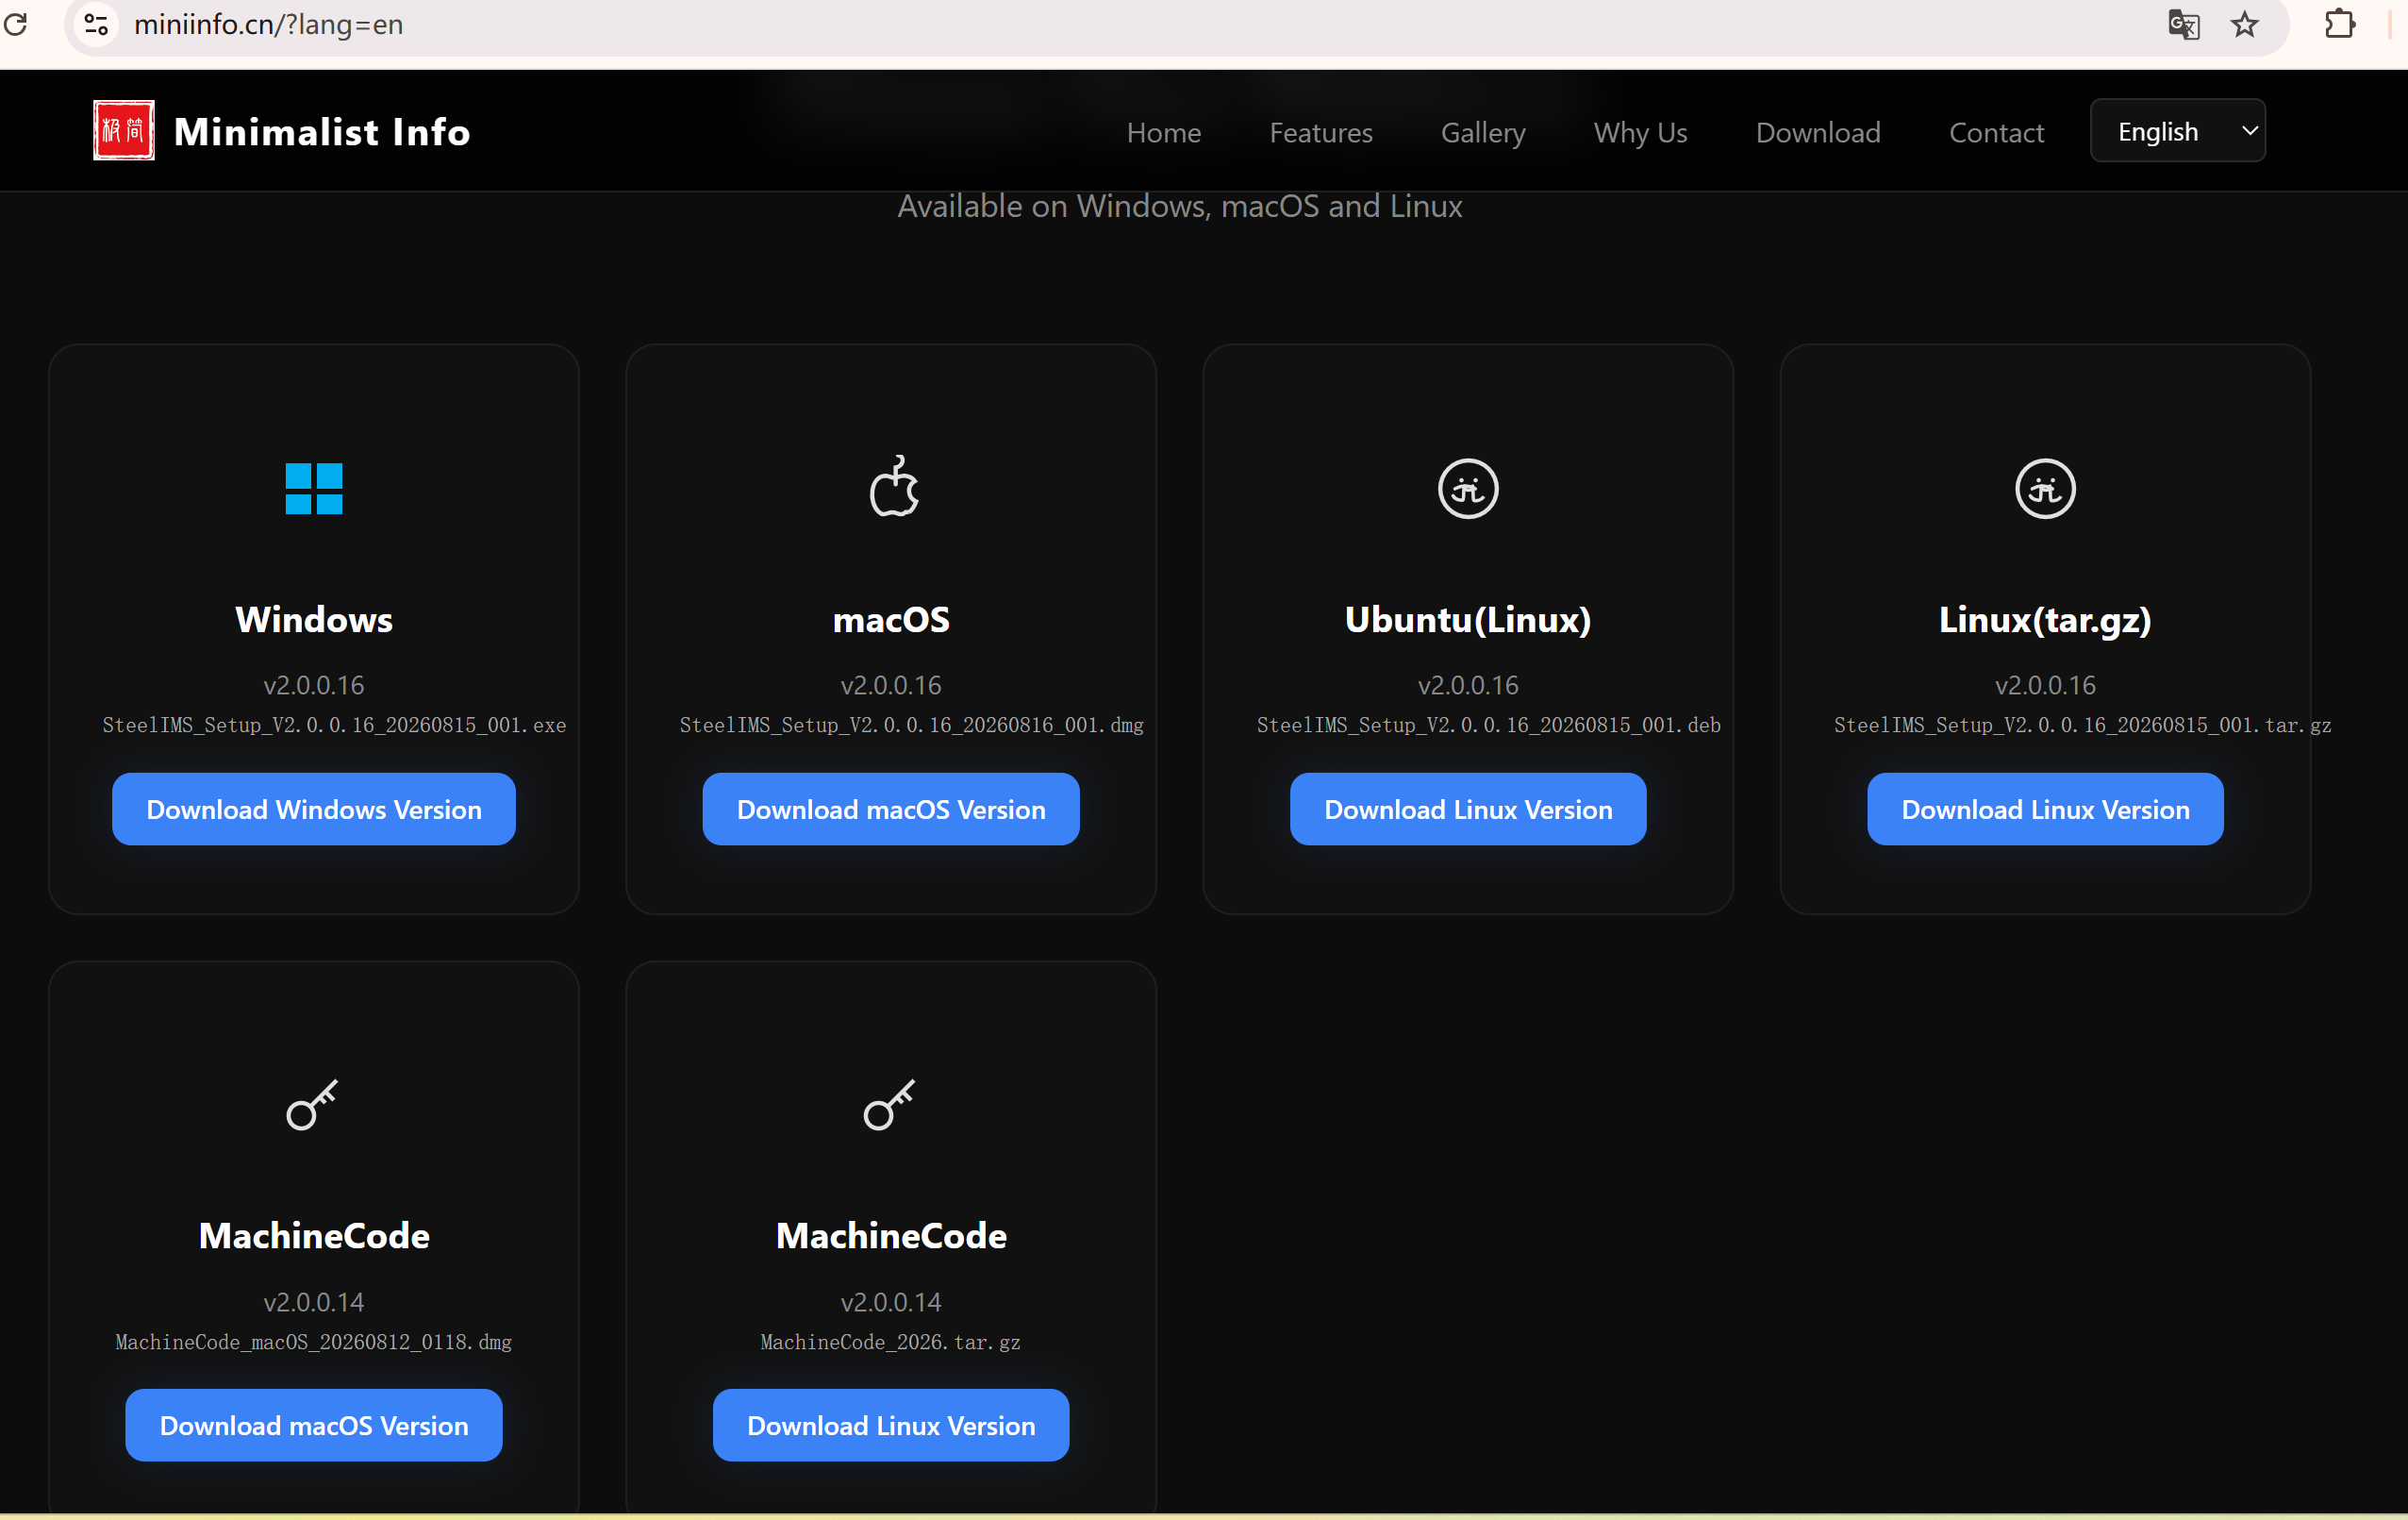Reload the page with the refresh icon

[15, 23]
